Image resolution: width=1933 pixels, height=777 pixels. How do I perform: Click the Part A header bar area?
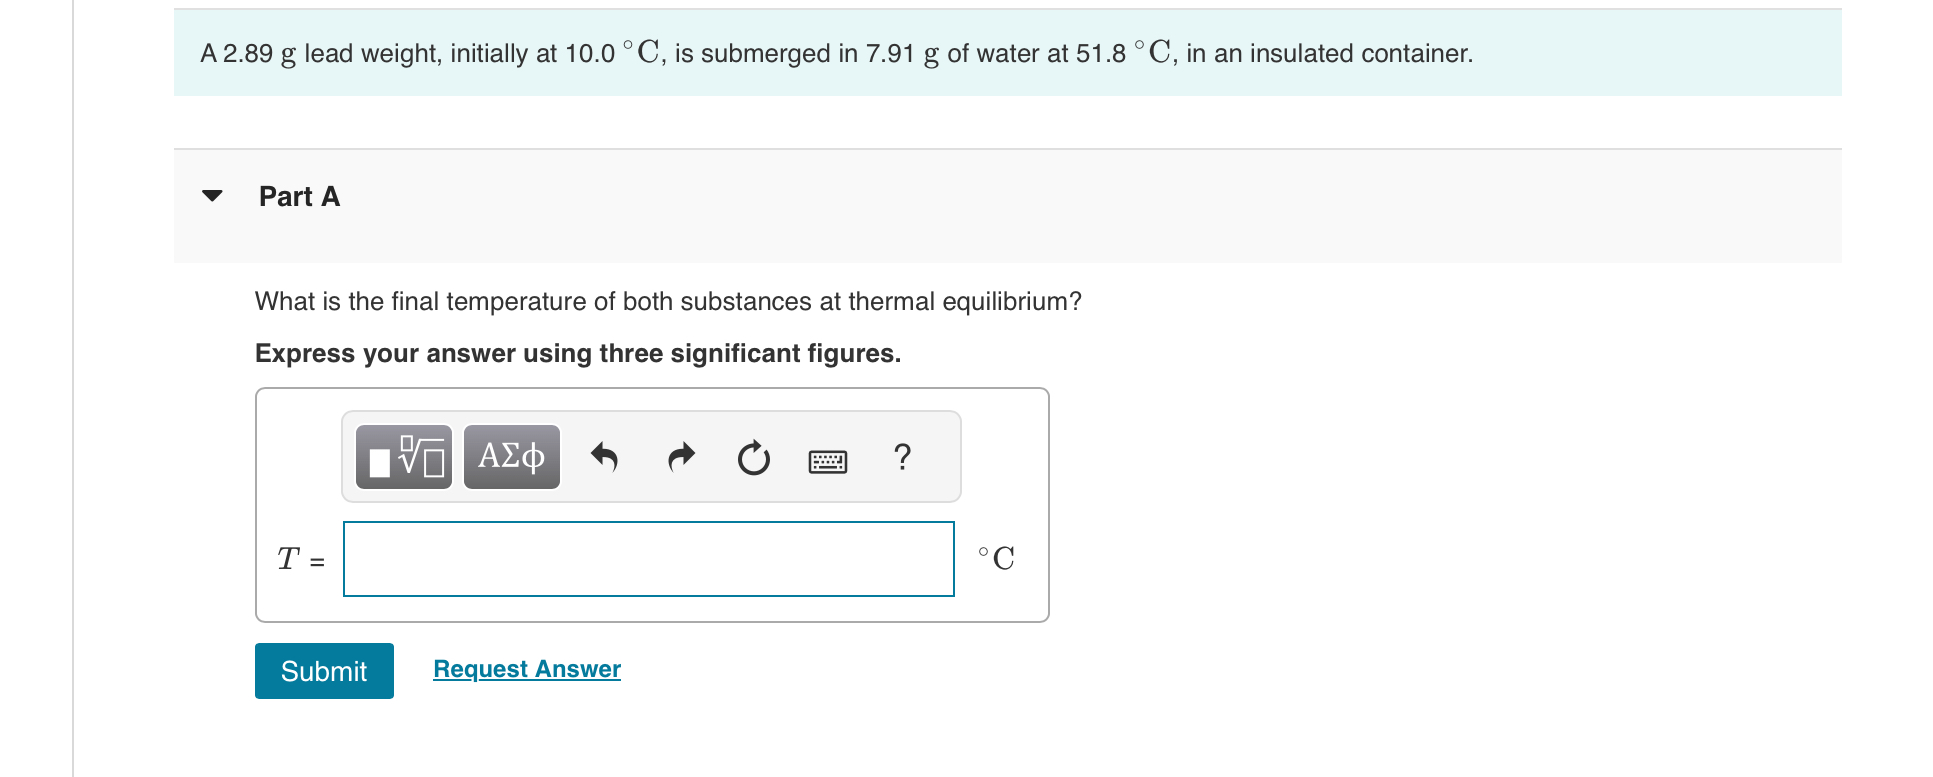pos(1000,205)
